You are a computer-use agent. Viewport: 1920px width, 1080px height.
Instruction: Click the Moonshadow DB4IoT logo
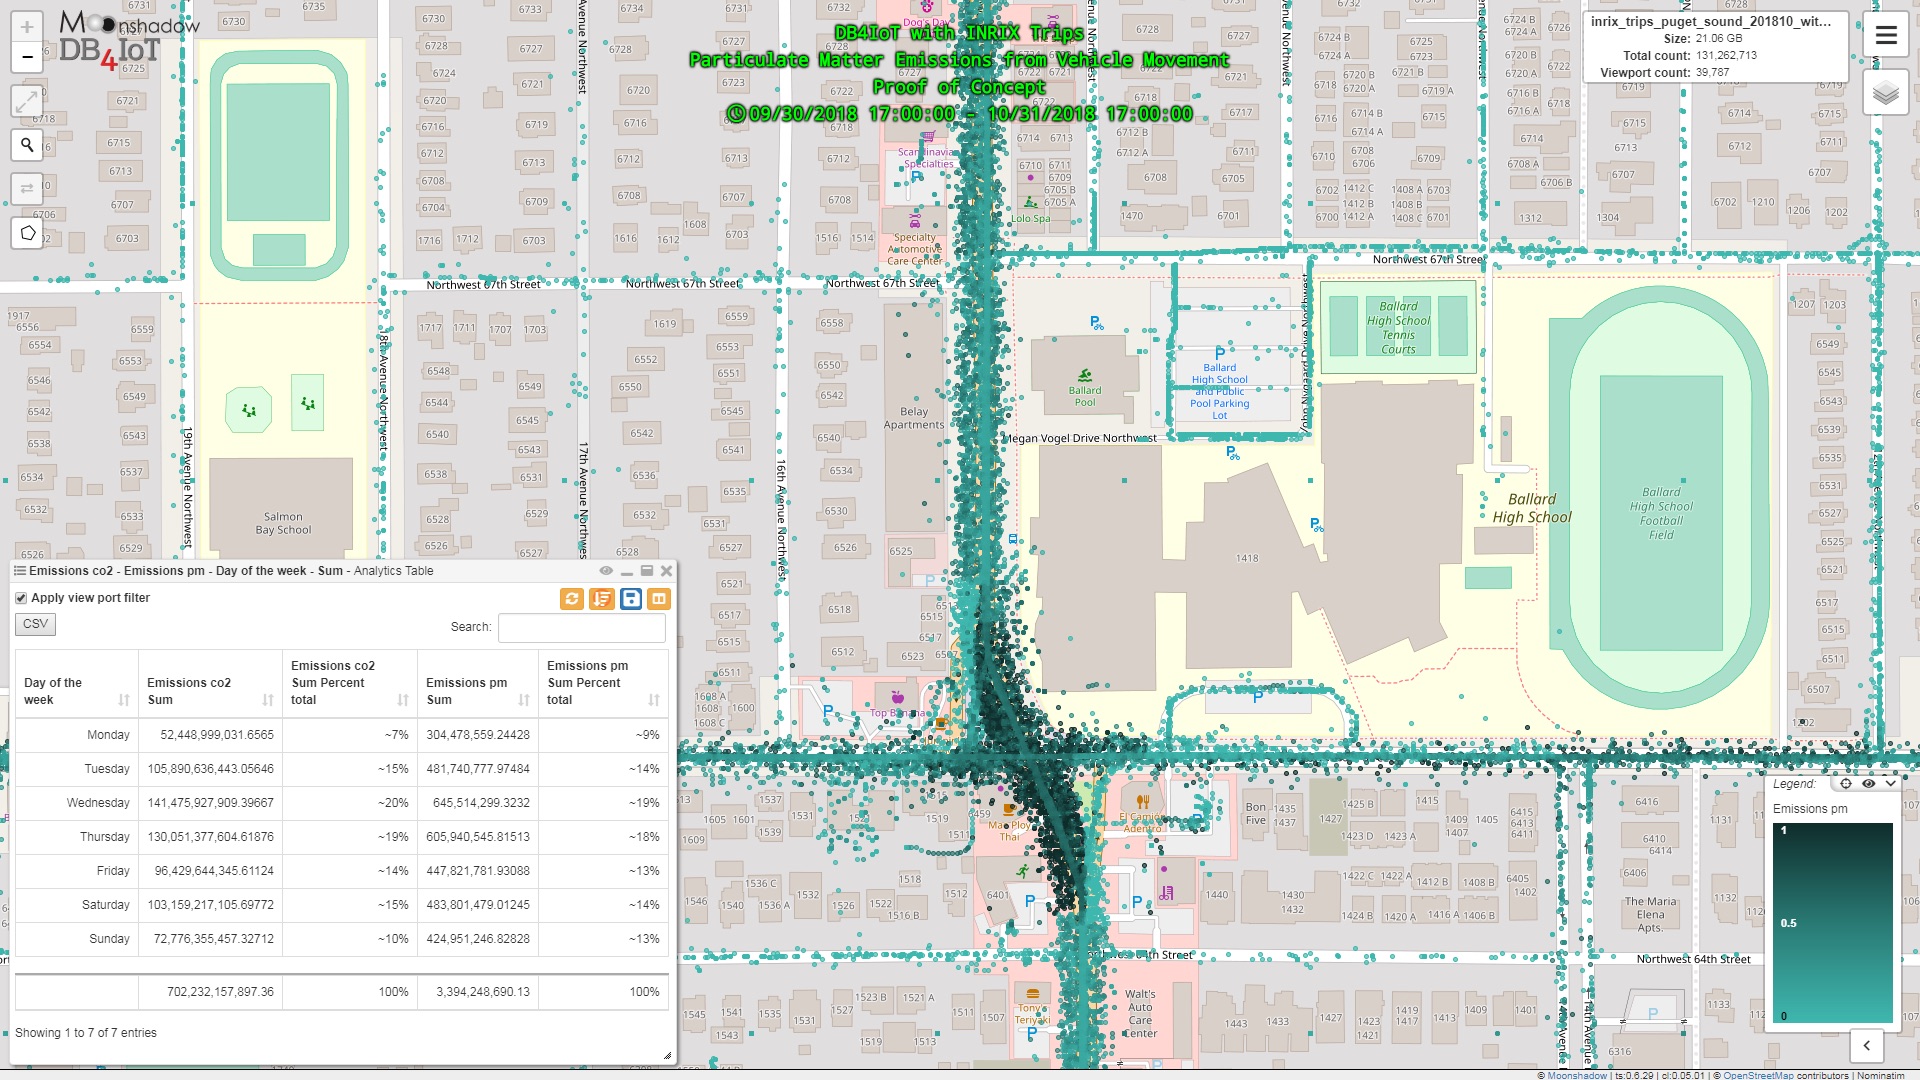click(128, 39)
